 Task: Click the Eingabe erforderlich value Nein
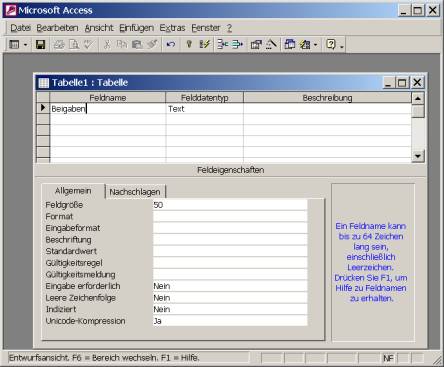[230, 286]
